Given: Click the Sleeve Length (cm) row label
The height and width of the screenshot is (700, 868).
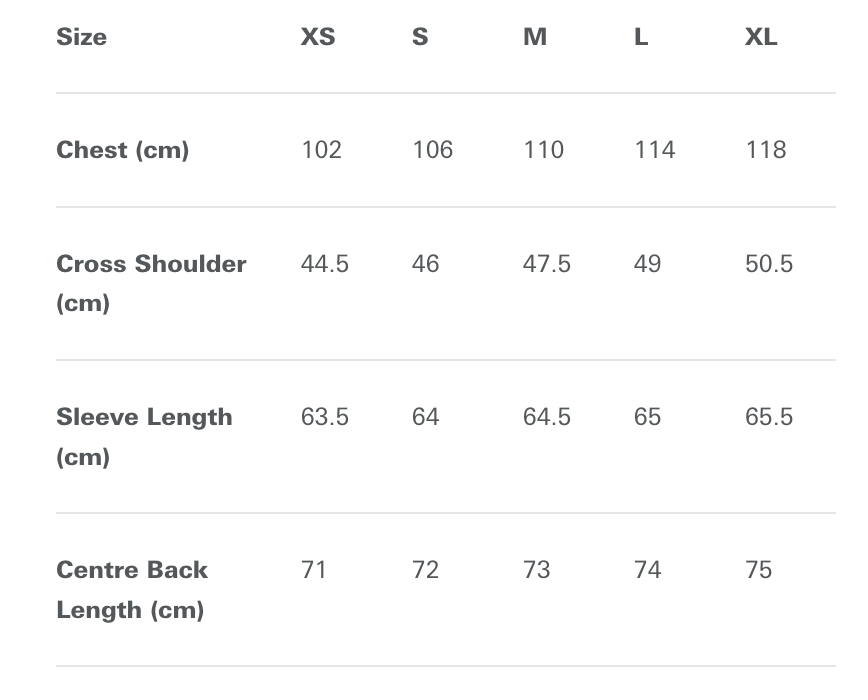Looking at the screenshot, I should point(144,437).
